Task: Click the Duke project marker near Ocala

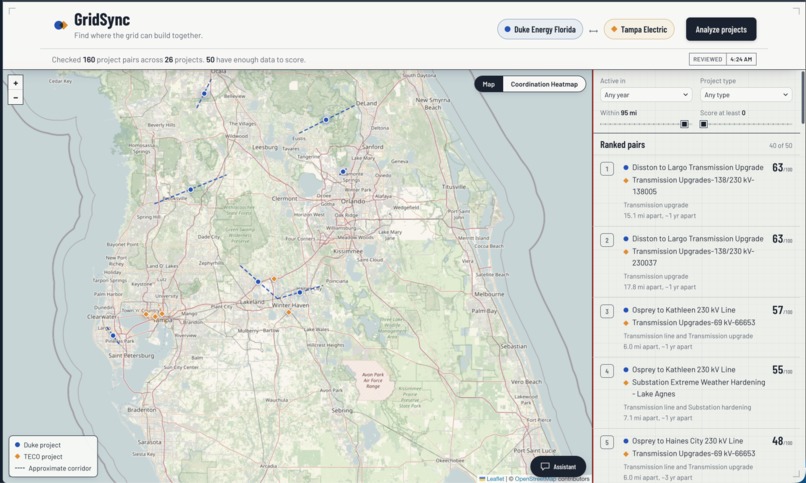Action: point(204,94)
